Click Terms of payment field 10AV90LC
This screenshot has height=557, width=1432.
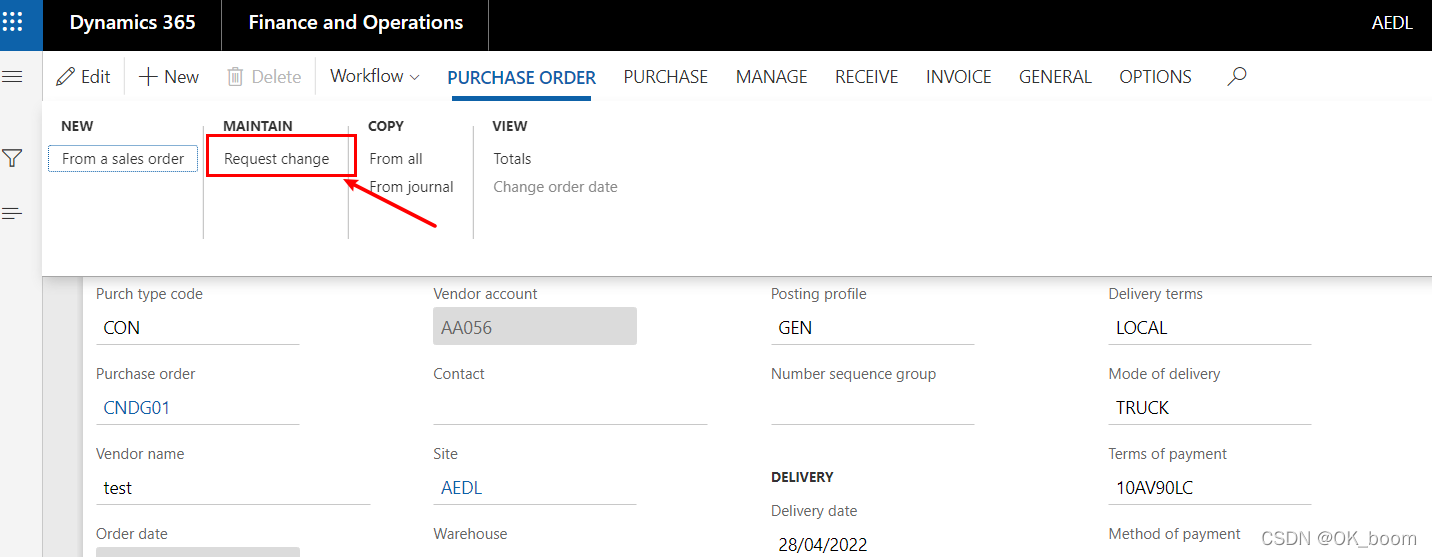(x=1210, y=488)
